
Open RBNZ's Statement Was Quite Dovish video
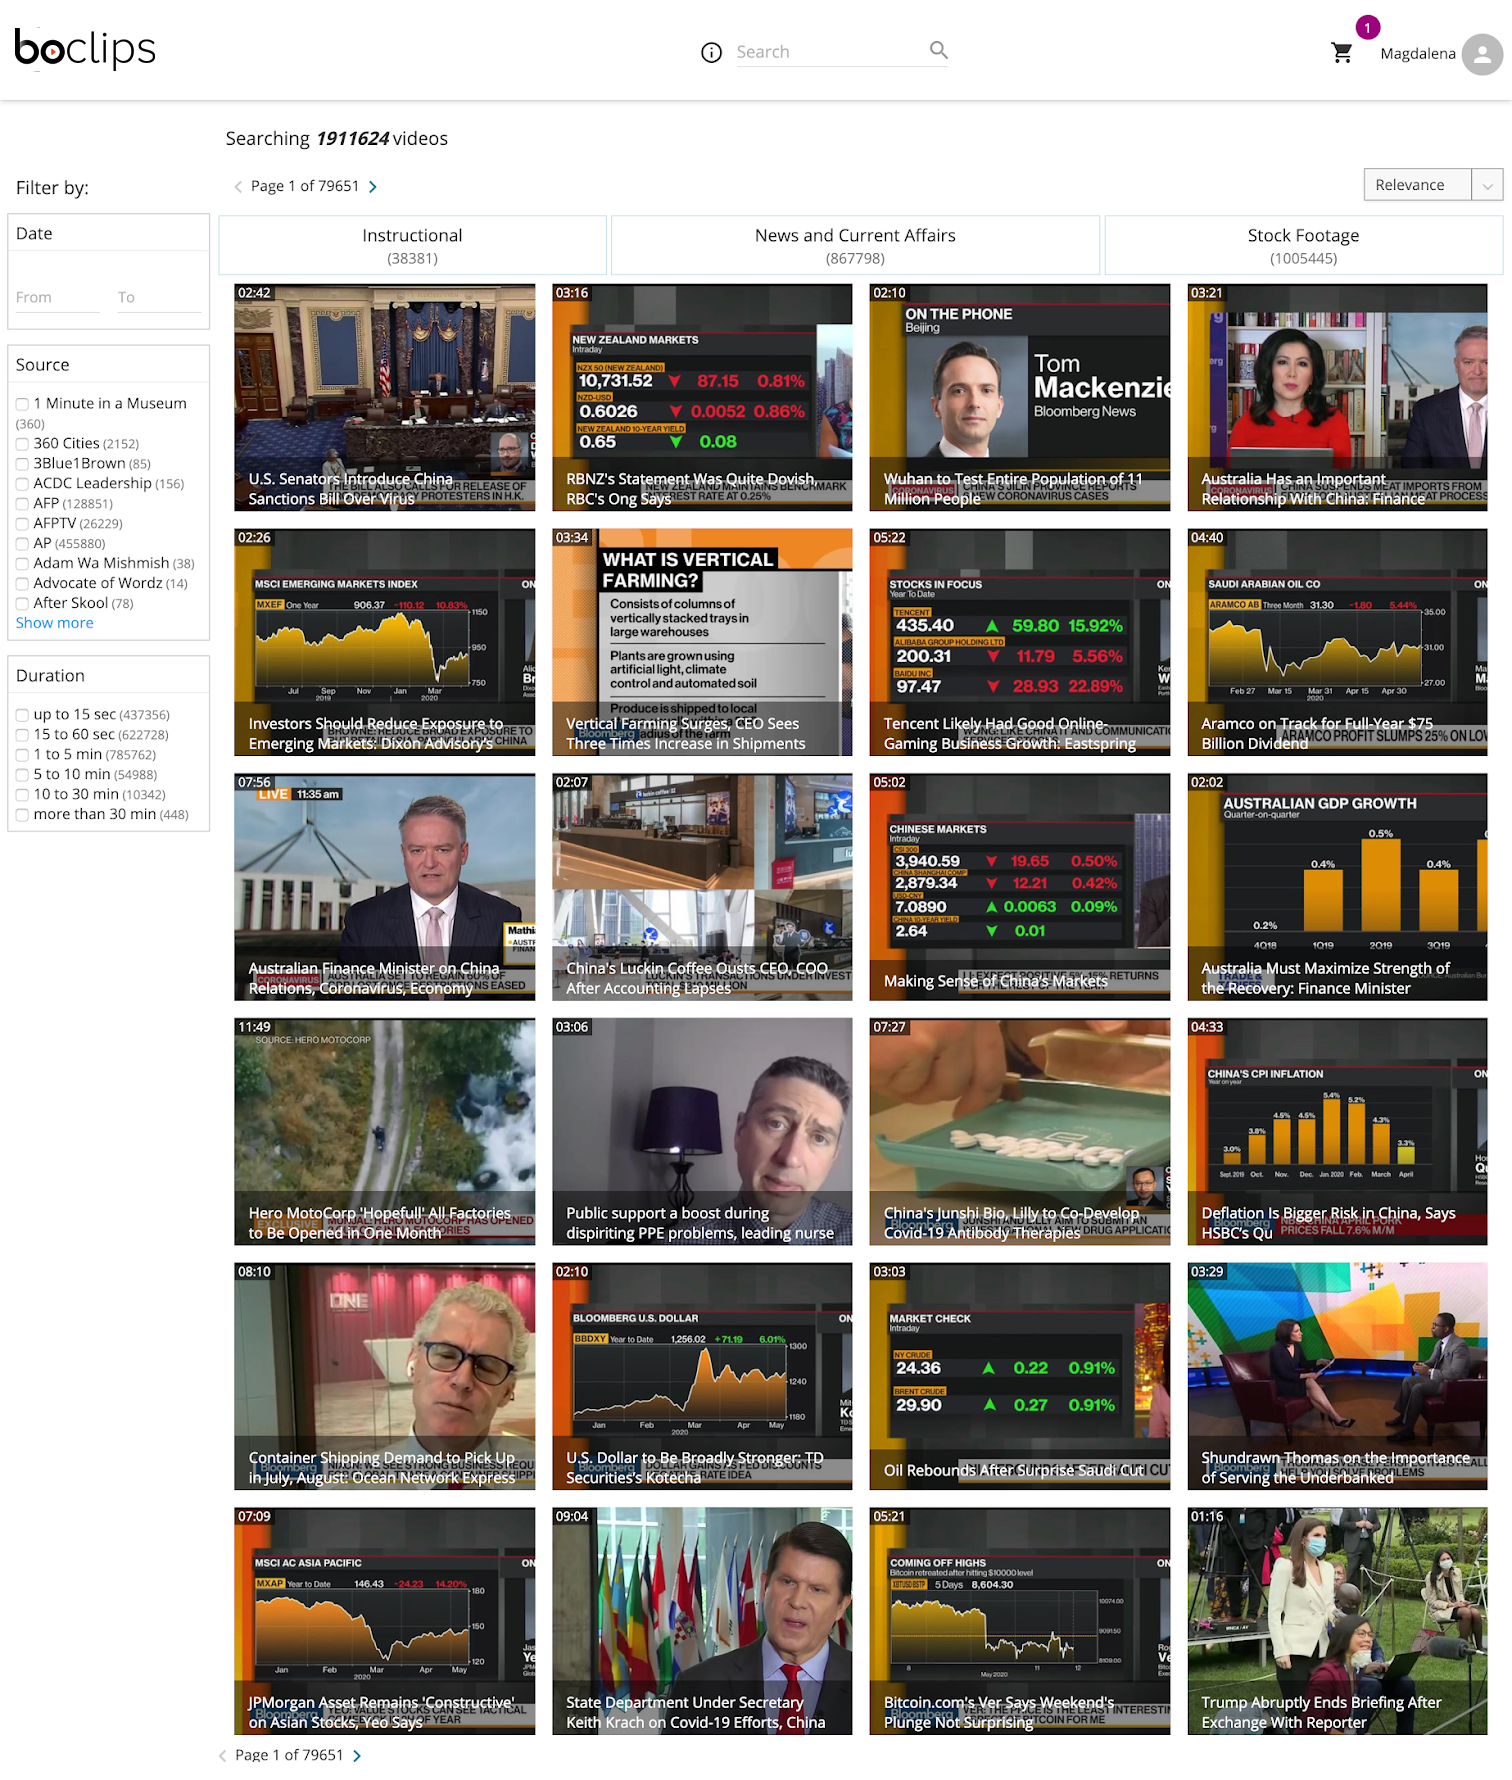pos(702,398)
